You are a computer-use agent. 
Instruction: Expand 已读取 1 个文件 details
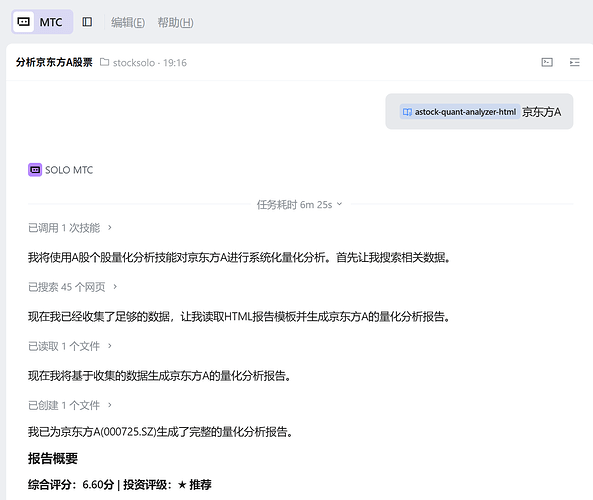[x=70, y=346]
